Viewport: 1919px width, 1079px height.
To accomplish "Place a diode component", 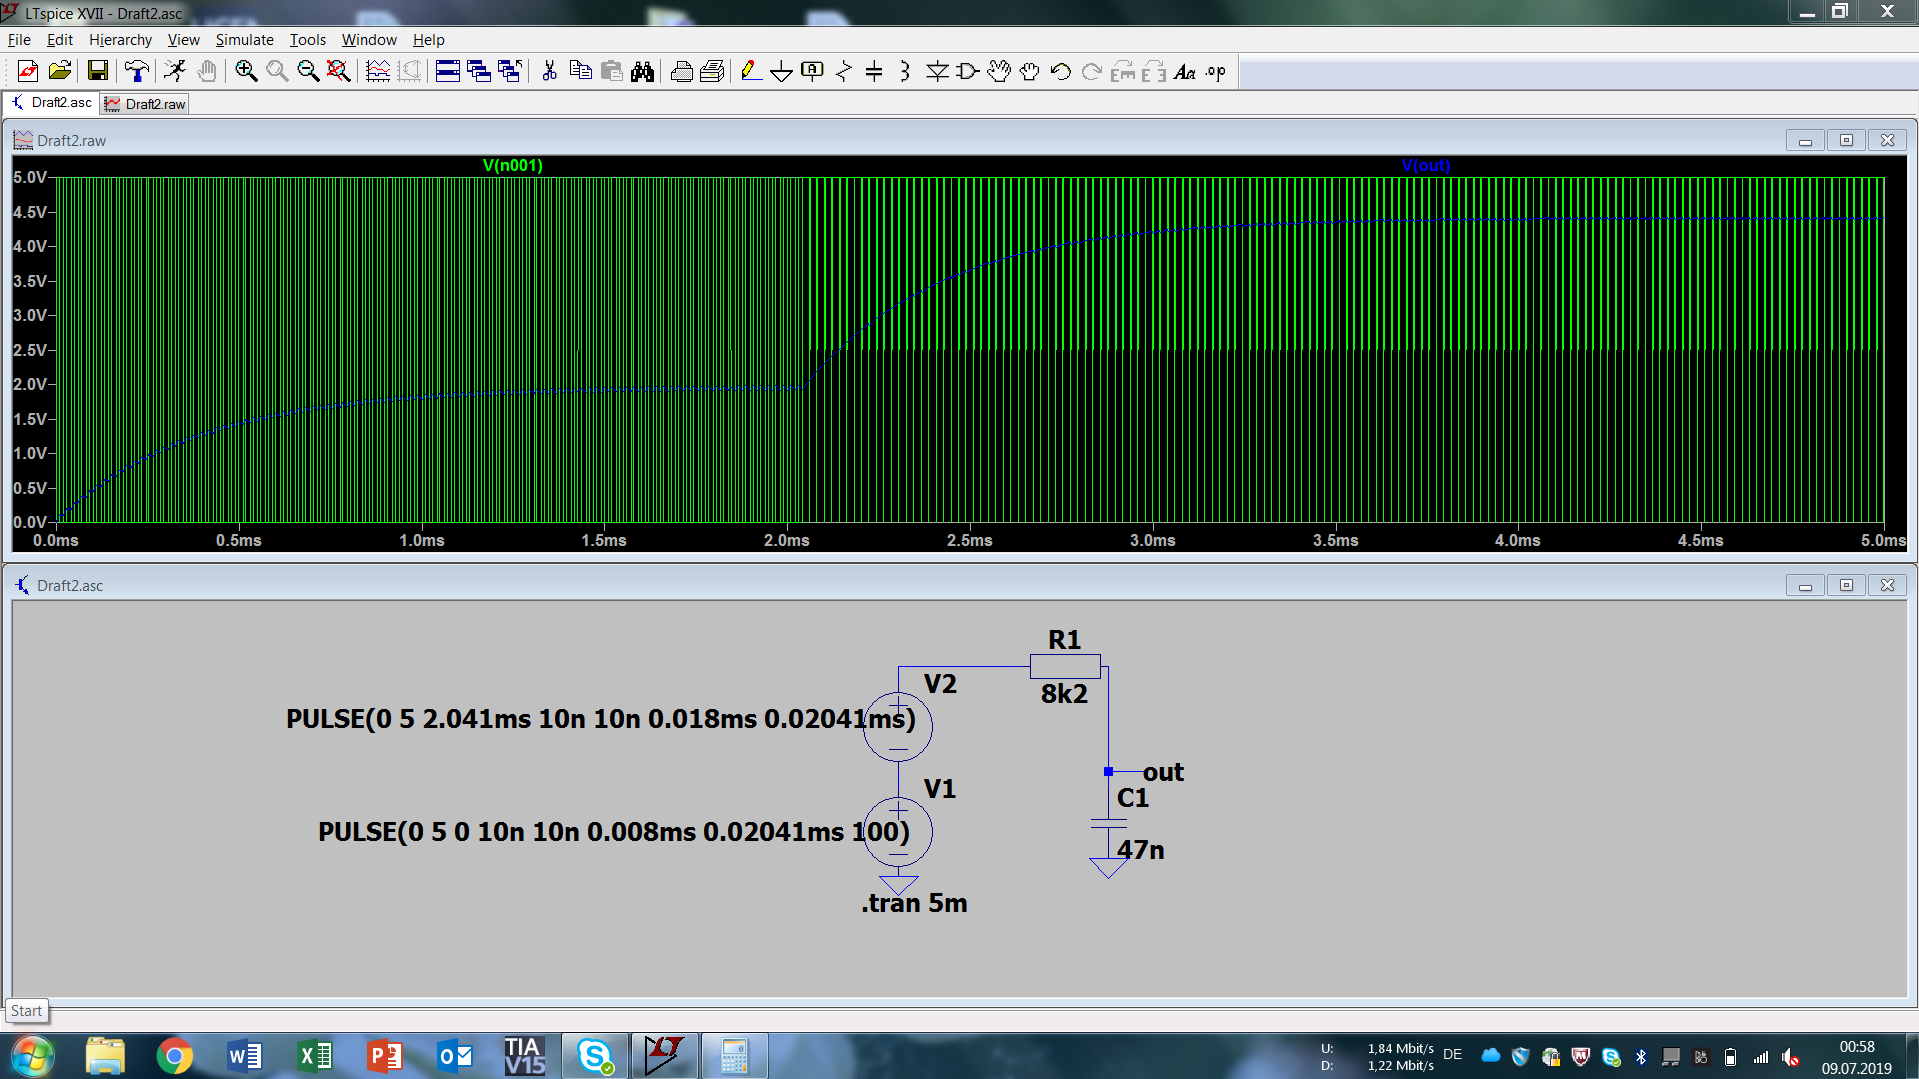I will [937, 71].
